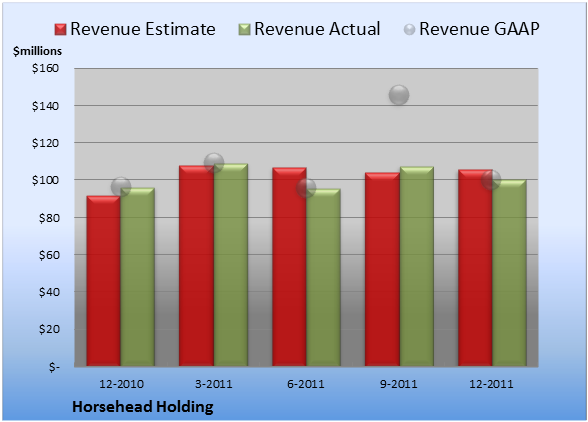
Task: Click the '$-' zero axis value
Action: (x=54, y=367)
